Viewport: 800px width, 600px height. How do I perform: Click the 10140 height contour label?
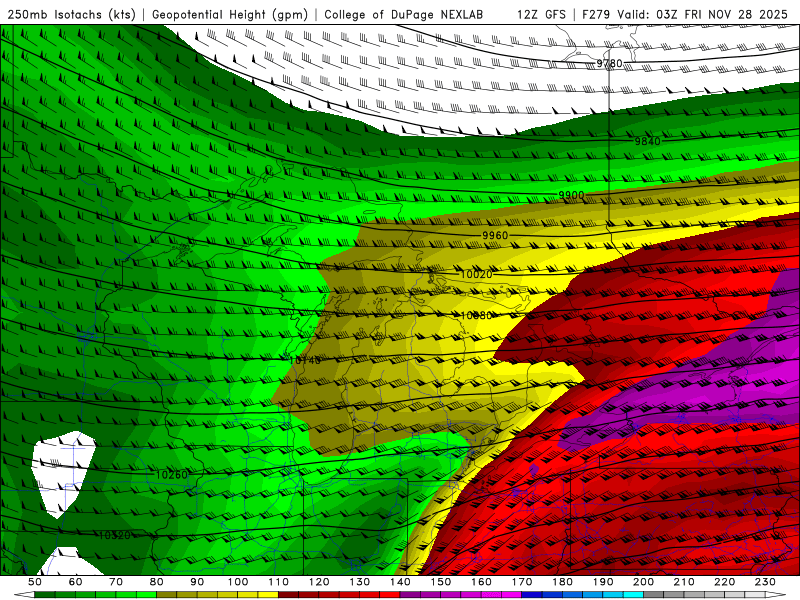pos(305,360)
